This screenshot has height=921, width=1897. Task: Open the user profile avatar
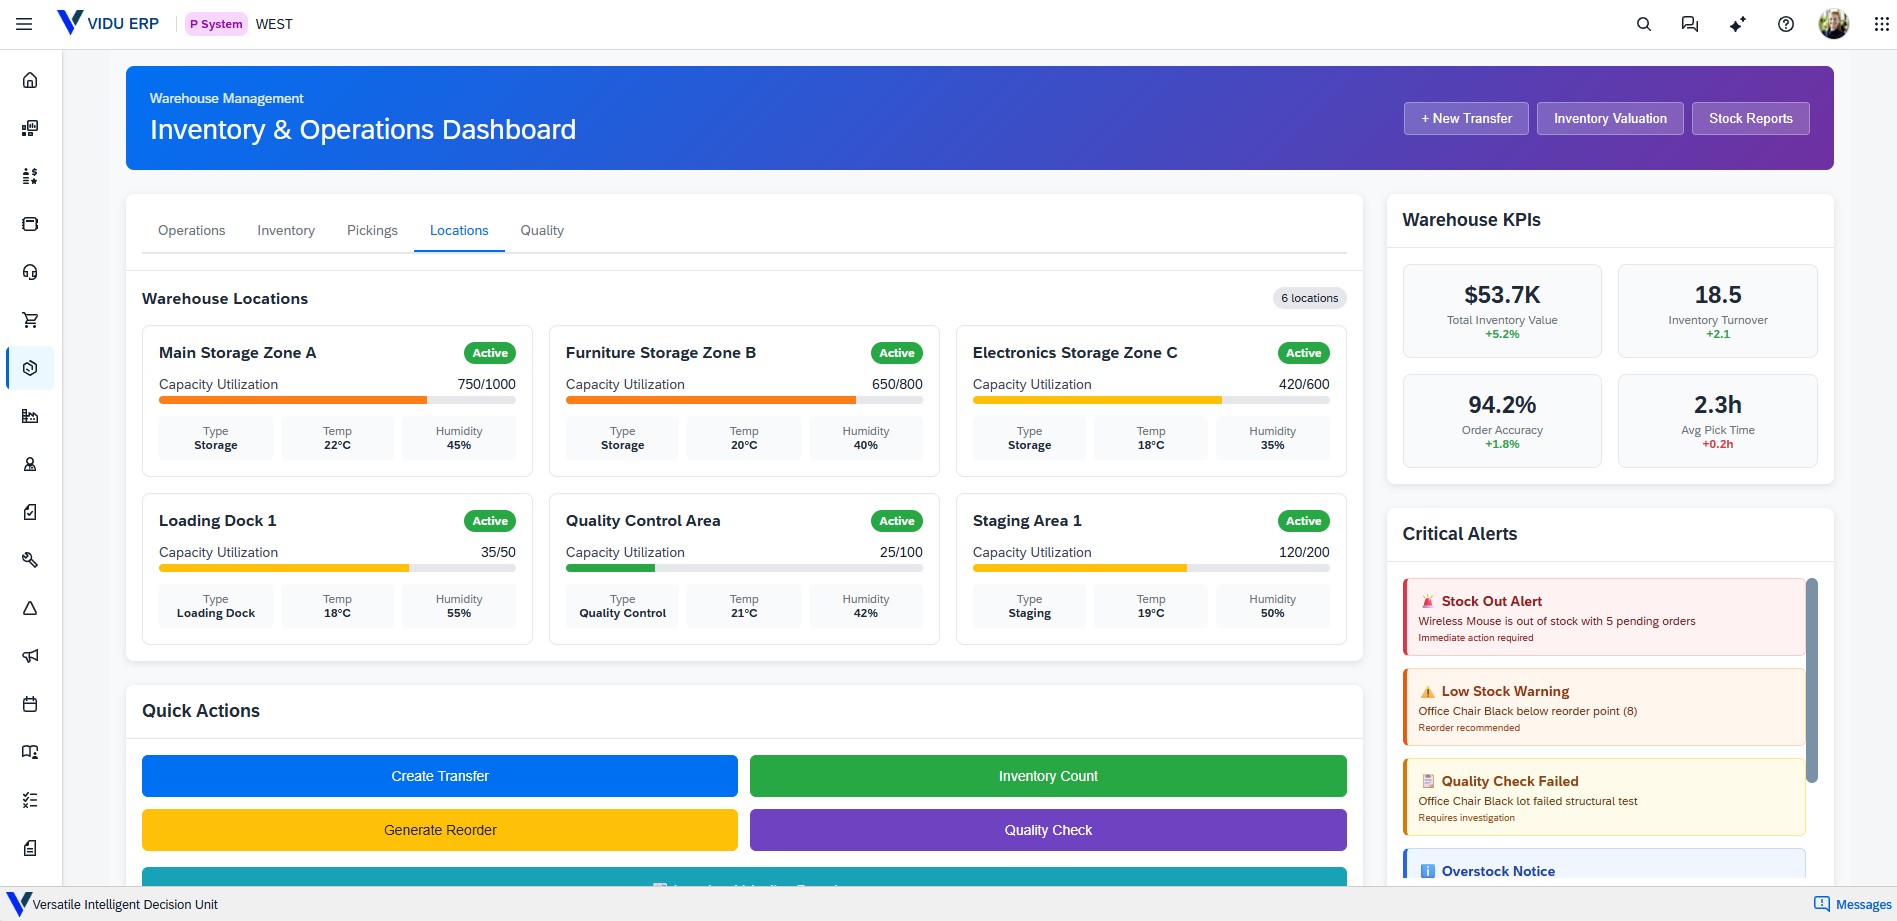click(1834, 24)
